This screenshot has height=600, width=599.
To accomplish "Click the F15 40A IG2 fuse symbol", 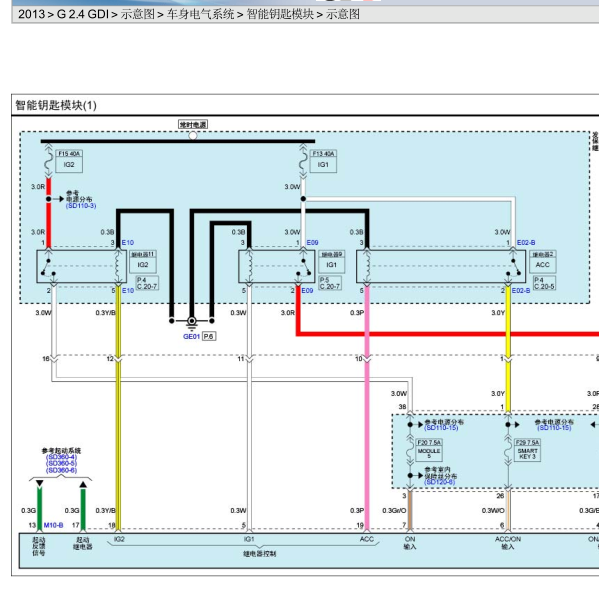I will (x=48, y=161).
